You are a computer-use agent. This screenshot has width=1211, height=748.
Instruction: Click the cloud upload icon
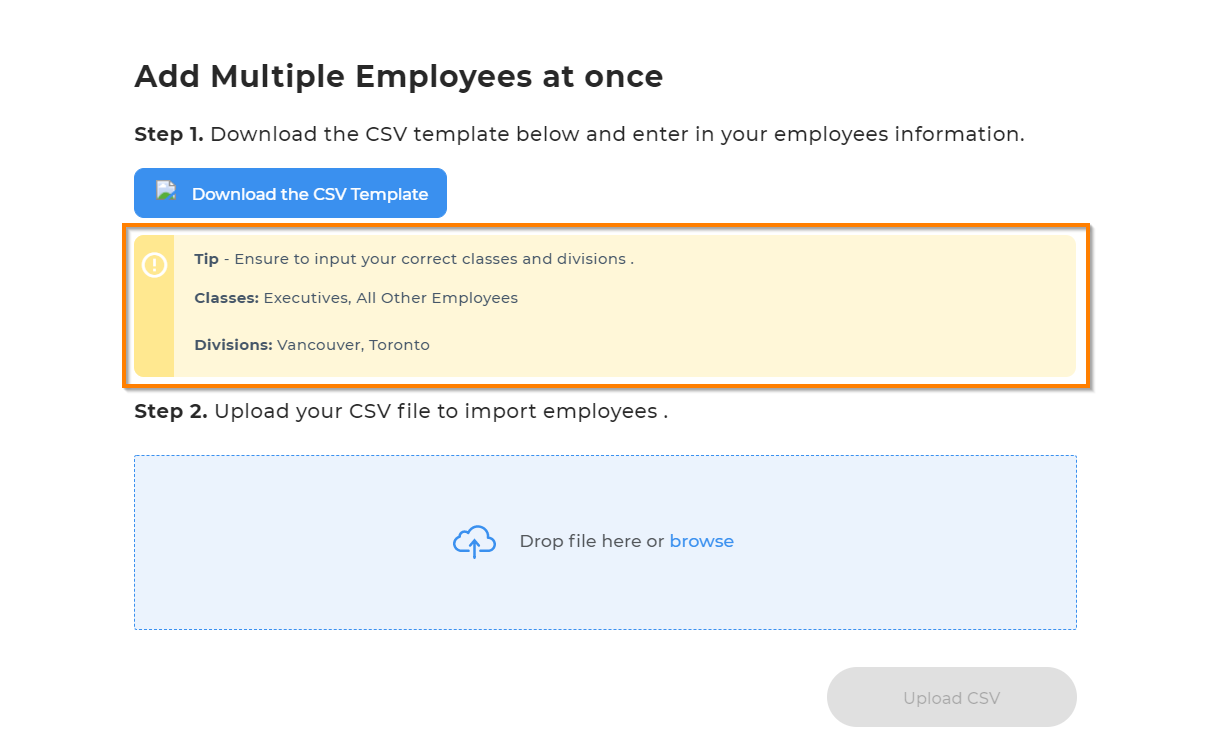[474, 541]
